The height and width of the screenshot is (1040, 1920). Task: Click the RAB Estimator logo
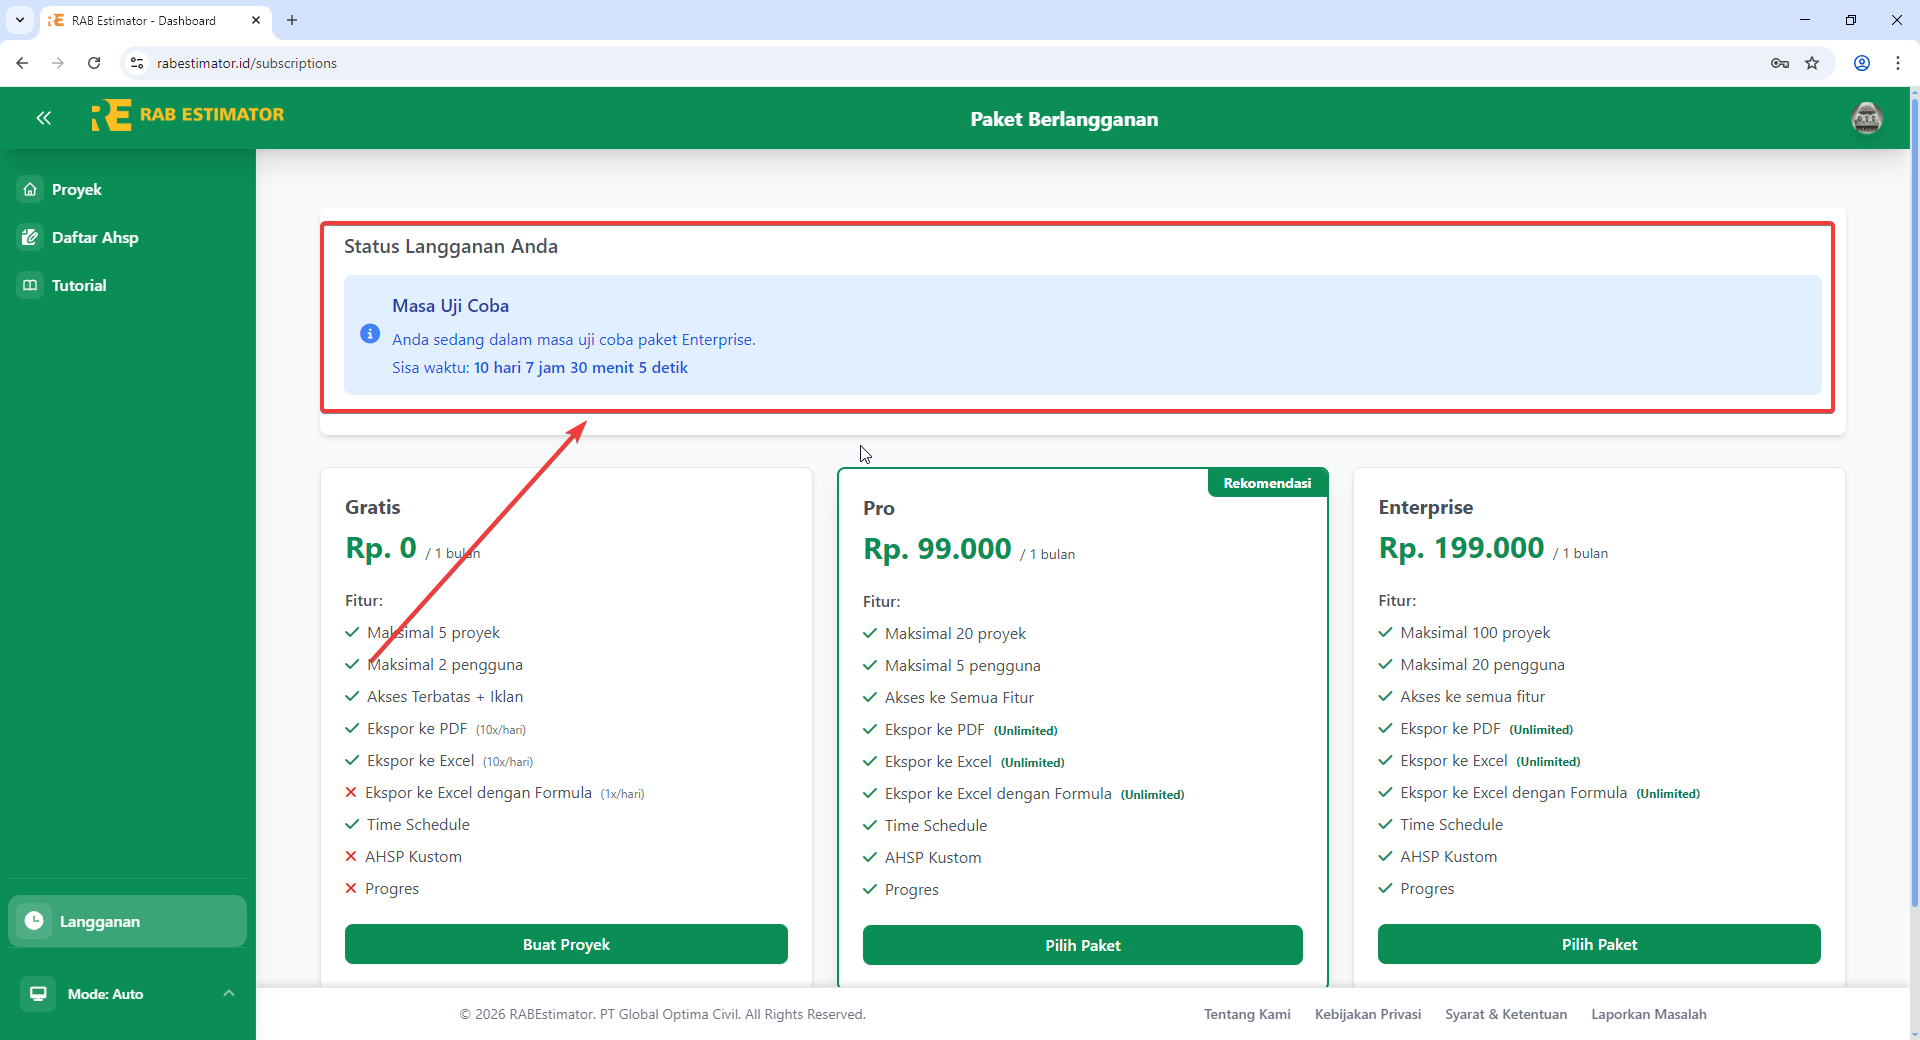pos(187,115)
